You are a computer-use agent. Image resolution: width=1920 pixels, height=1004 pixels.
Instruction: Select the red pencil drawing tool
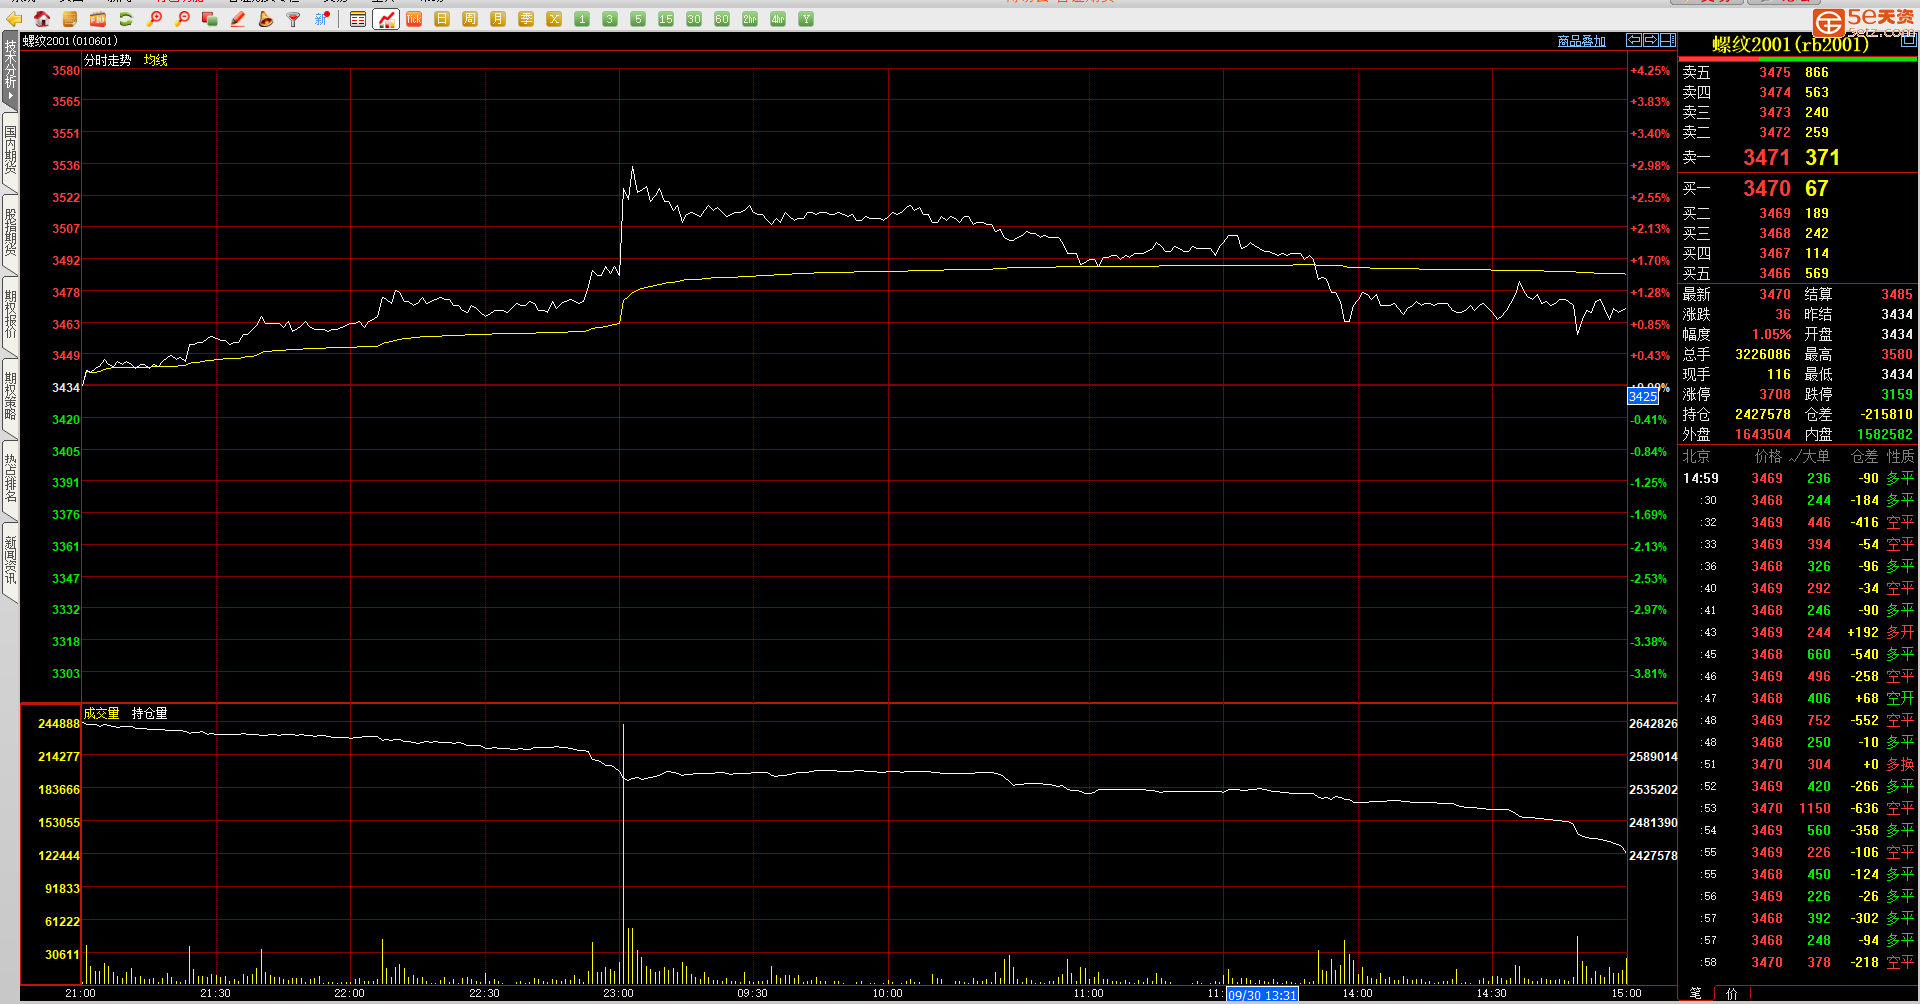[x=238, y=19]
